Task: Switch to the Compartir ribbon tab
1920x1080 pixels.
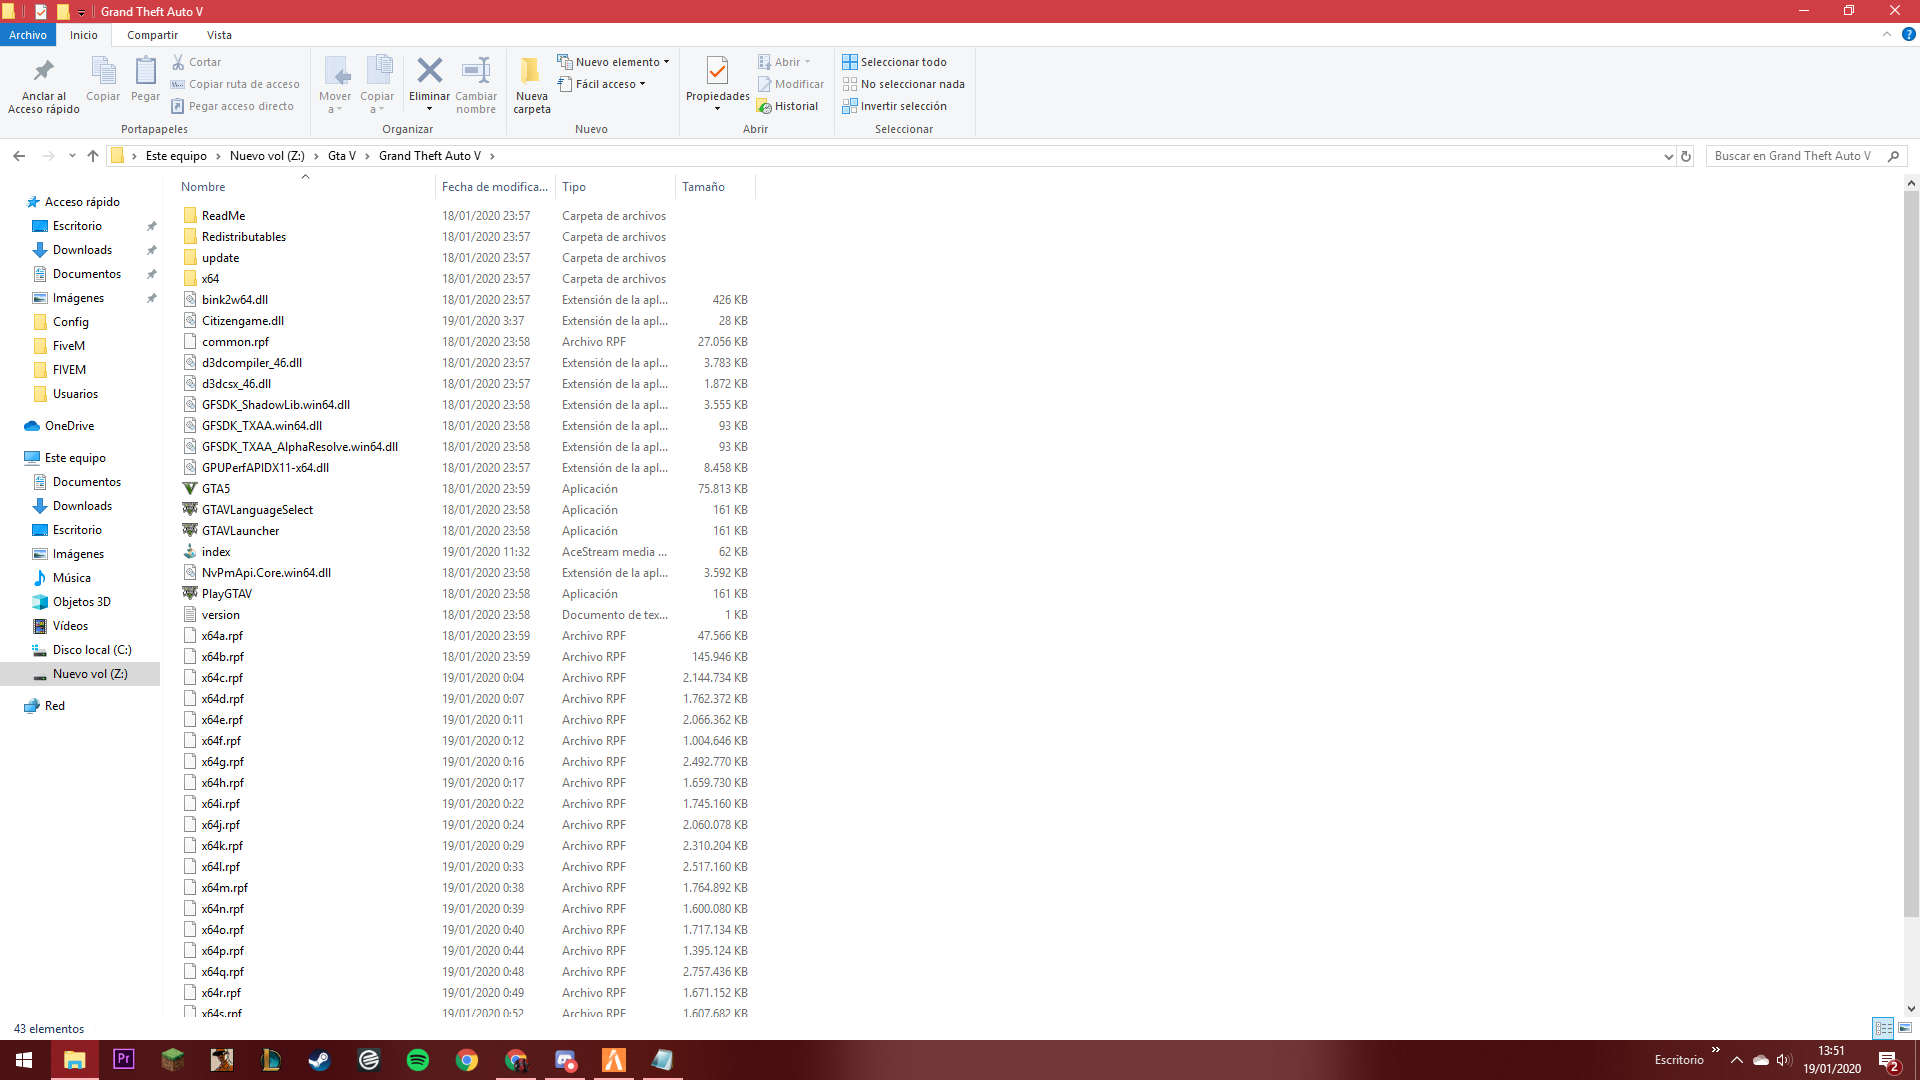Action: click(x=152, y=35)
